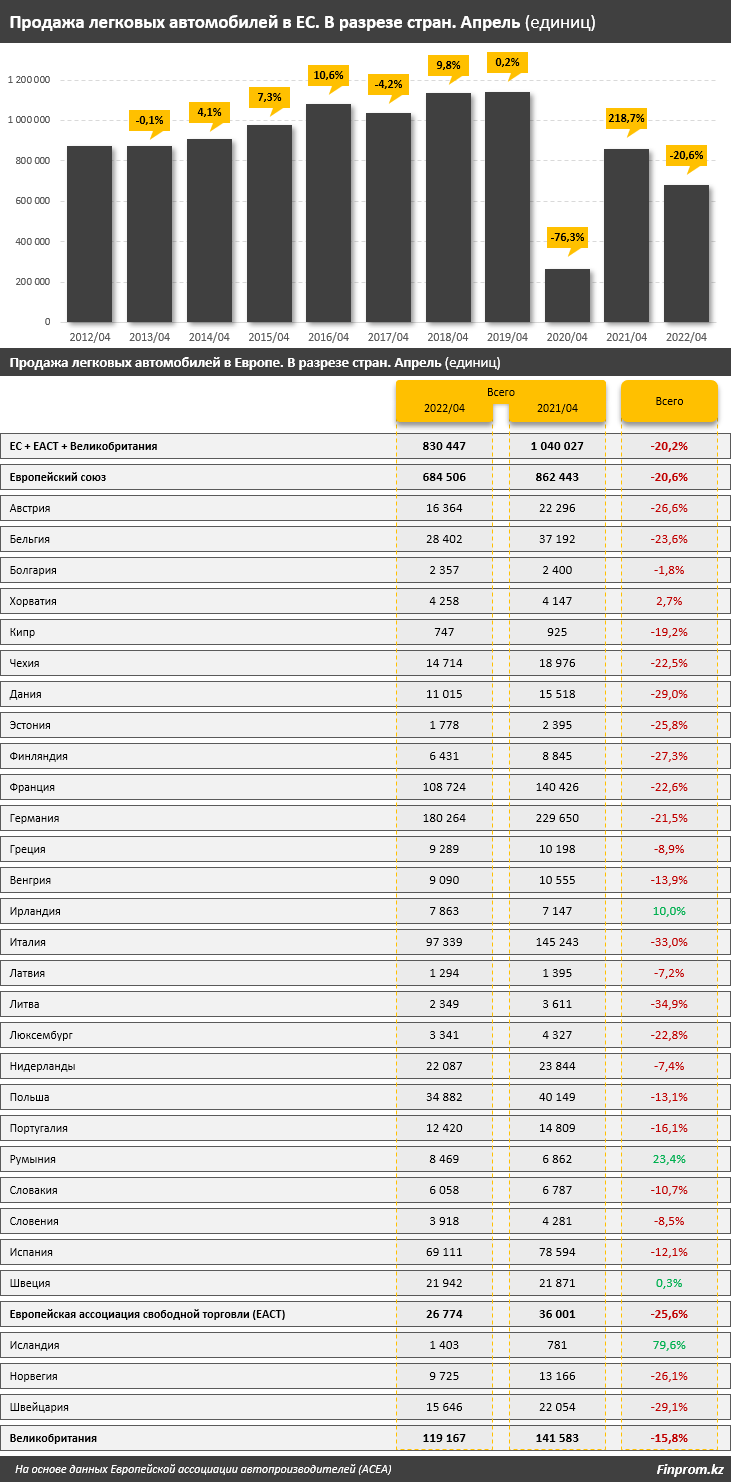
Task: Click the 2019/04 axis label
Action: click(507, 337)
